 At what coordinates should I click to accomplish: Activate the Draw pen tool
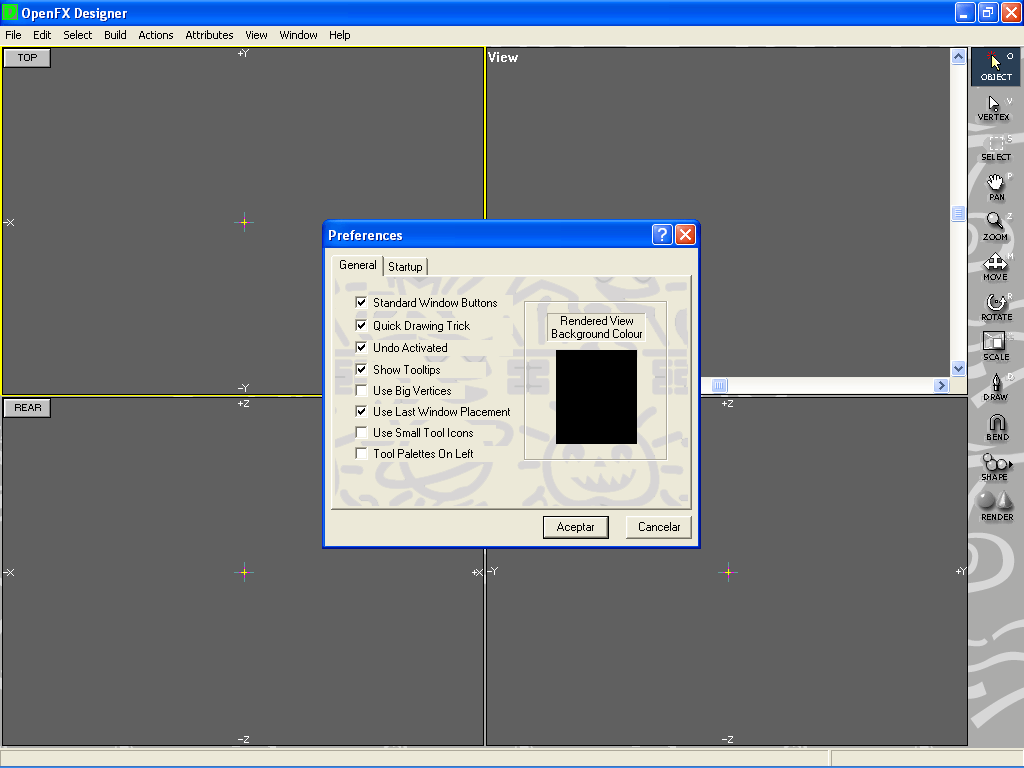[x=995, y=387]
